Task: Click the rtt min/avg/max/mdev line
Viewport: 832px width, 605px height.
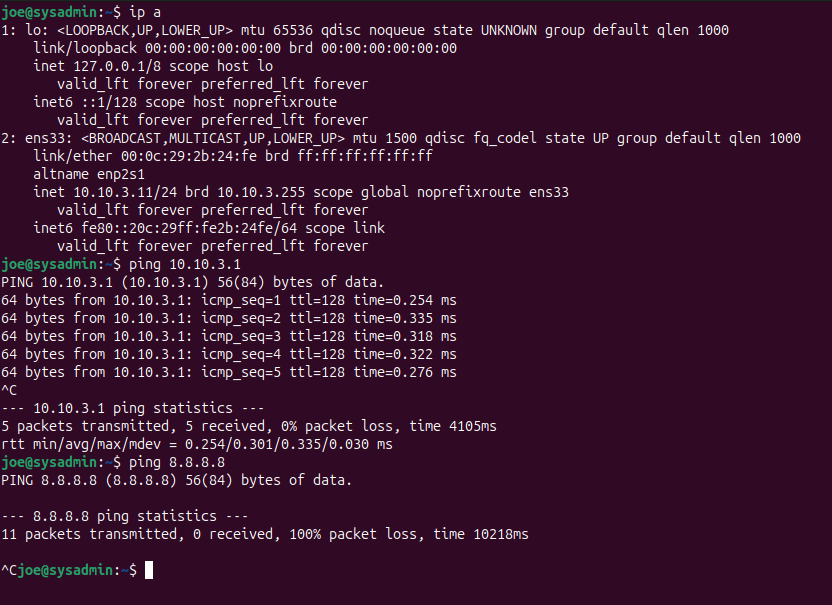Action: (x=197, y=444)
